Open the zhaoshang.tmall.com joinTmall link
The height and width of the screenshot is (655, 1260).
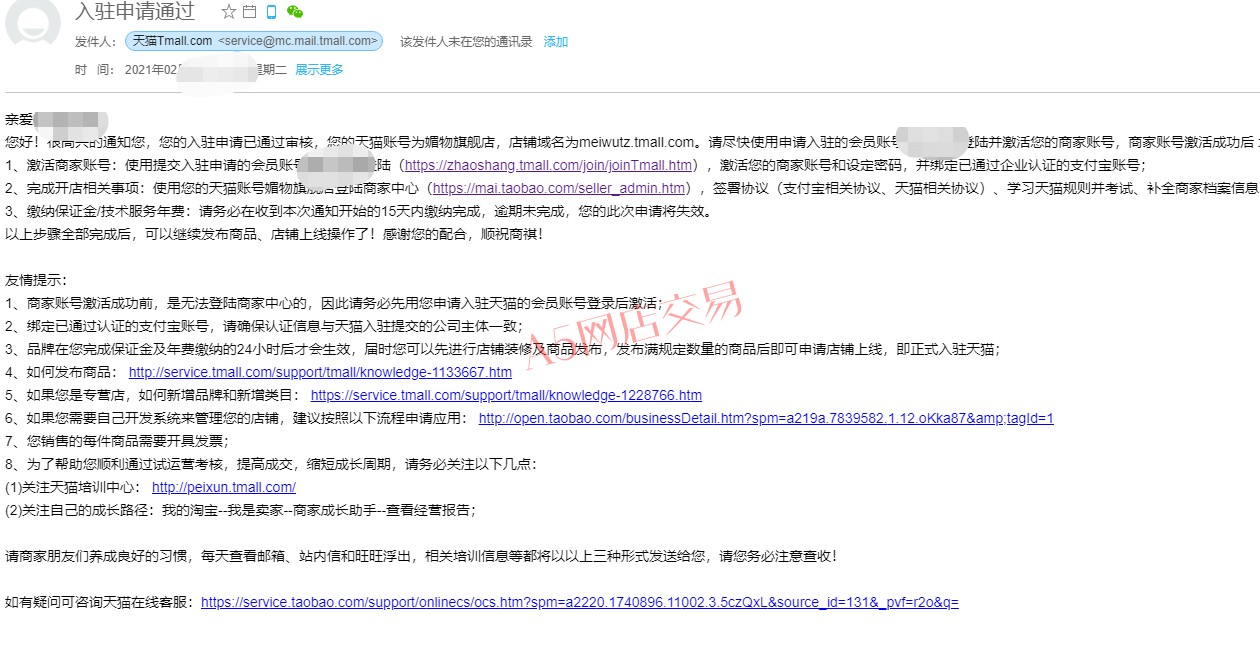(549, 165)
